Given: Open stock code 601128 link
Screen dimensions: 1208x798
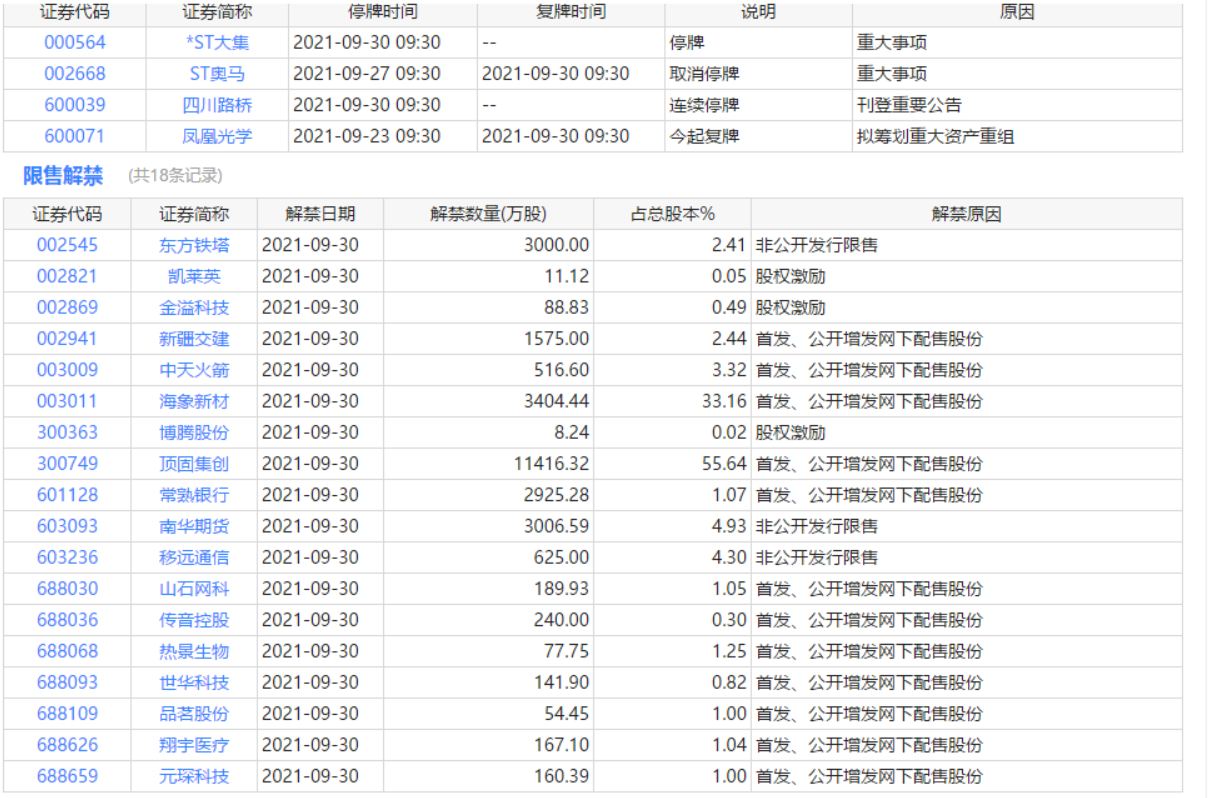Looking at the screenshot, I should point(67,495).
